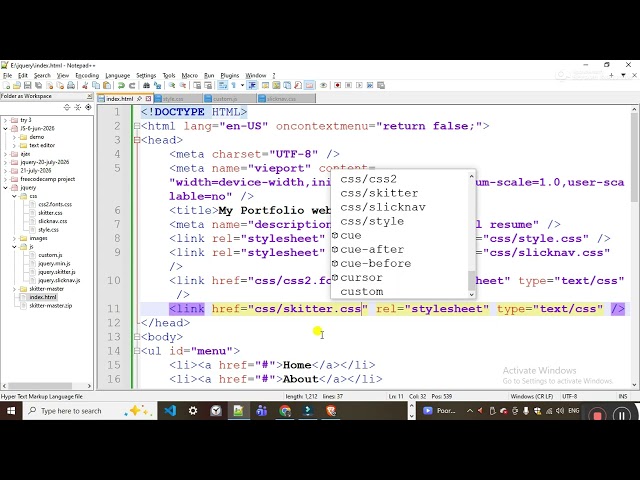Open skitter.css in the folder tree

tap(50, 213)
